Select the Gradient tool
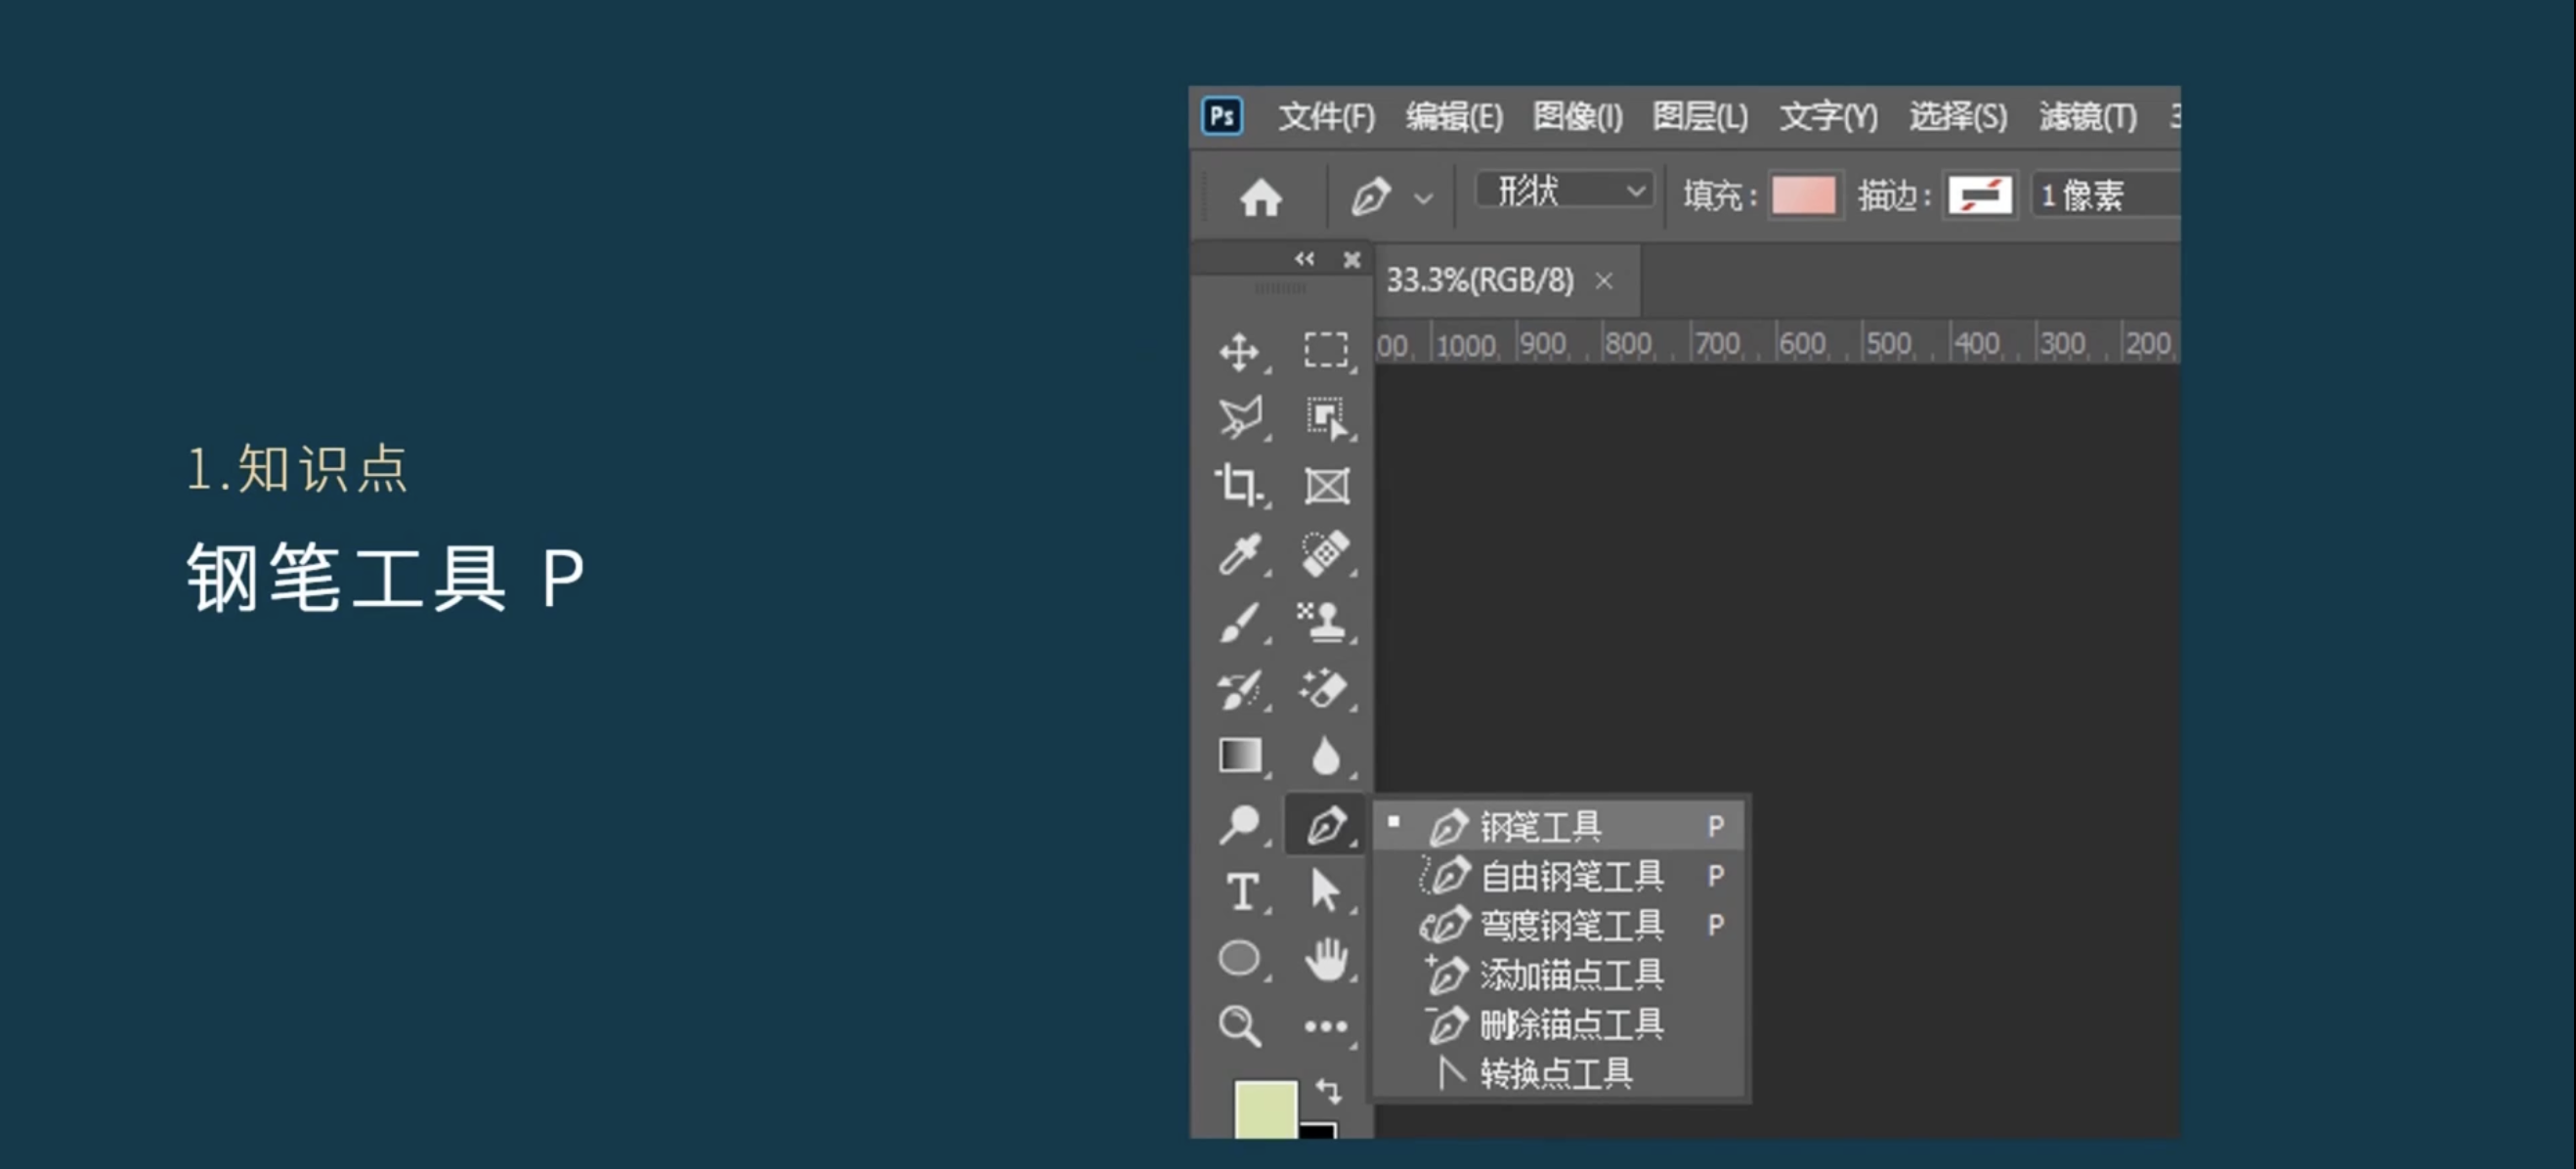The image size is (2576, 1169). click(1239, 756)
